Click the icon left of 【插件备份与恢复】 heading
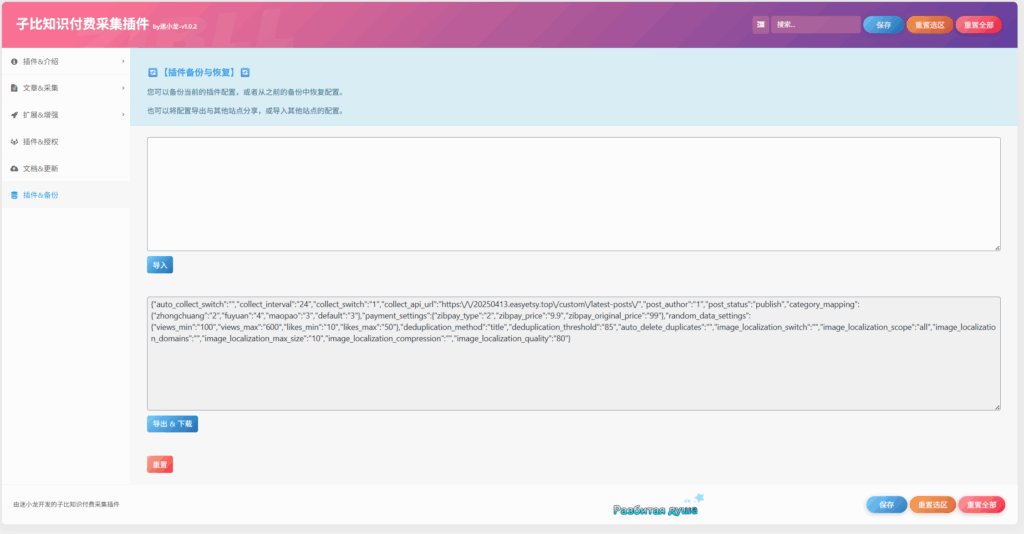This screenshot has height=534, width=1024. [152, 72]
